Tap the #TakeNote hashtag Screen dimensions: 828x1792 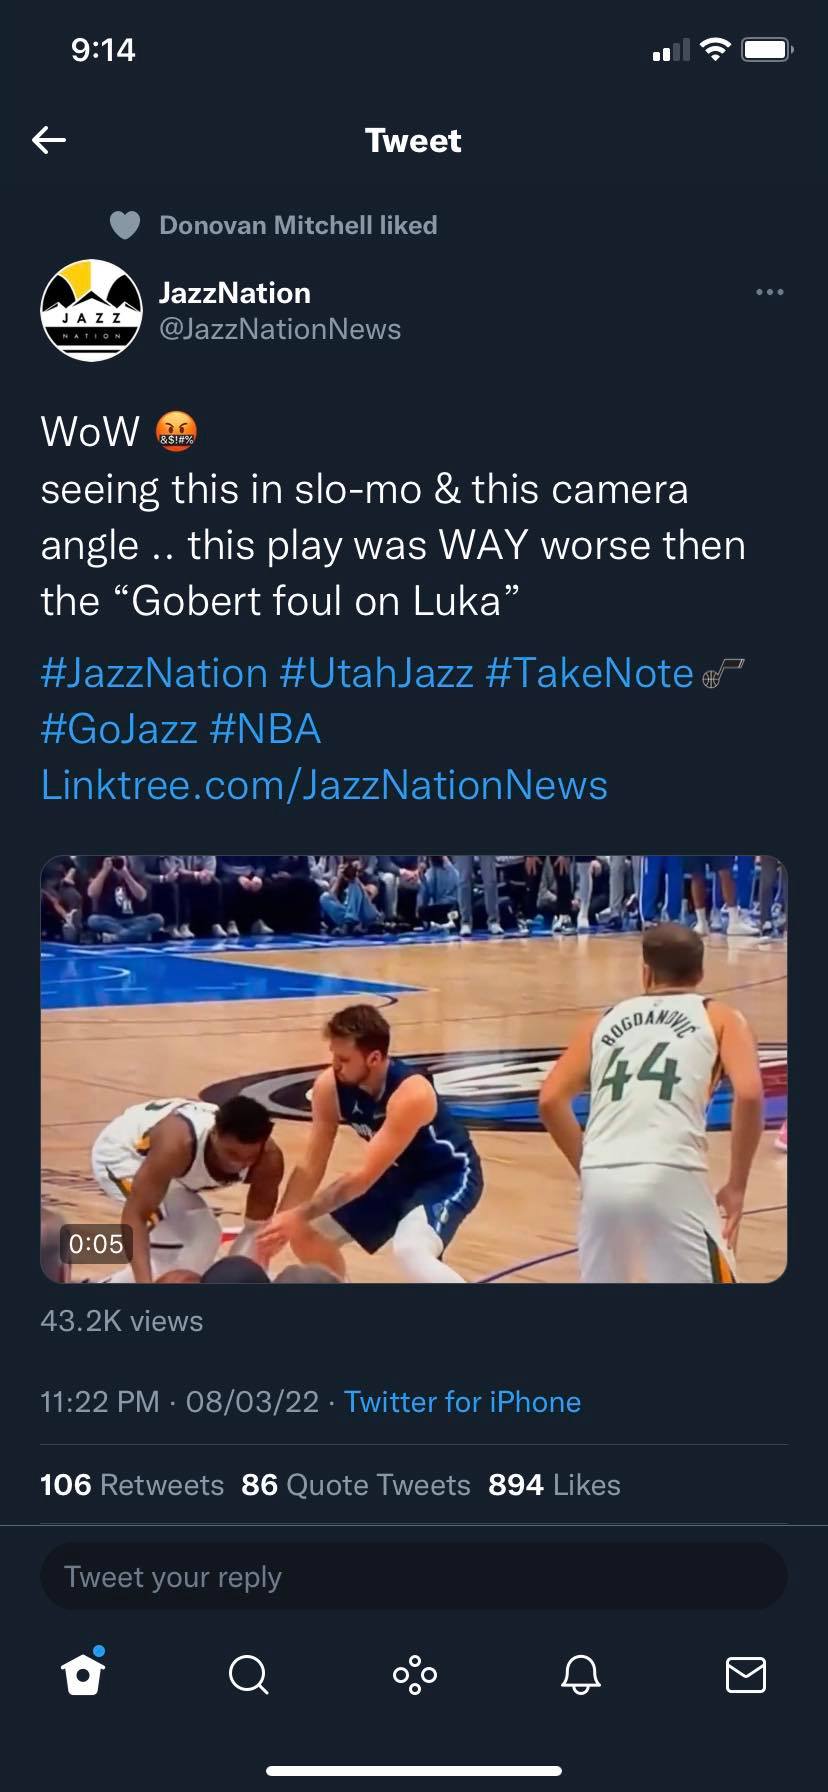(x=589, y=673)
